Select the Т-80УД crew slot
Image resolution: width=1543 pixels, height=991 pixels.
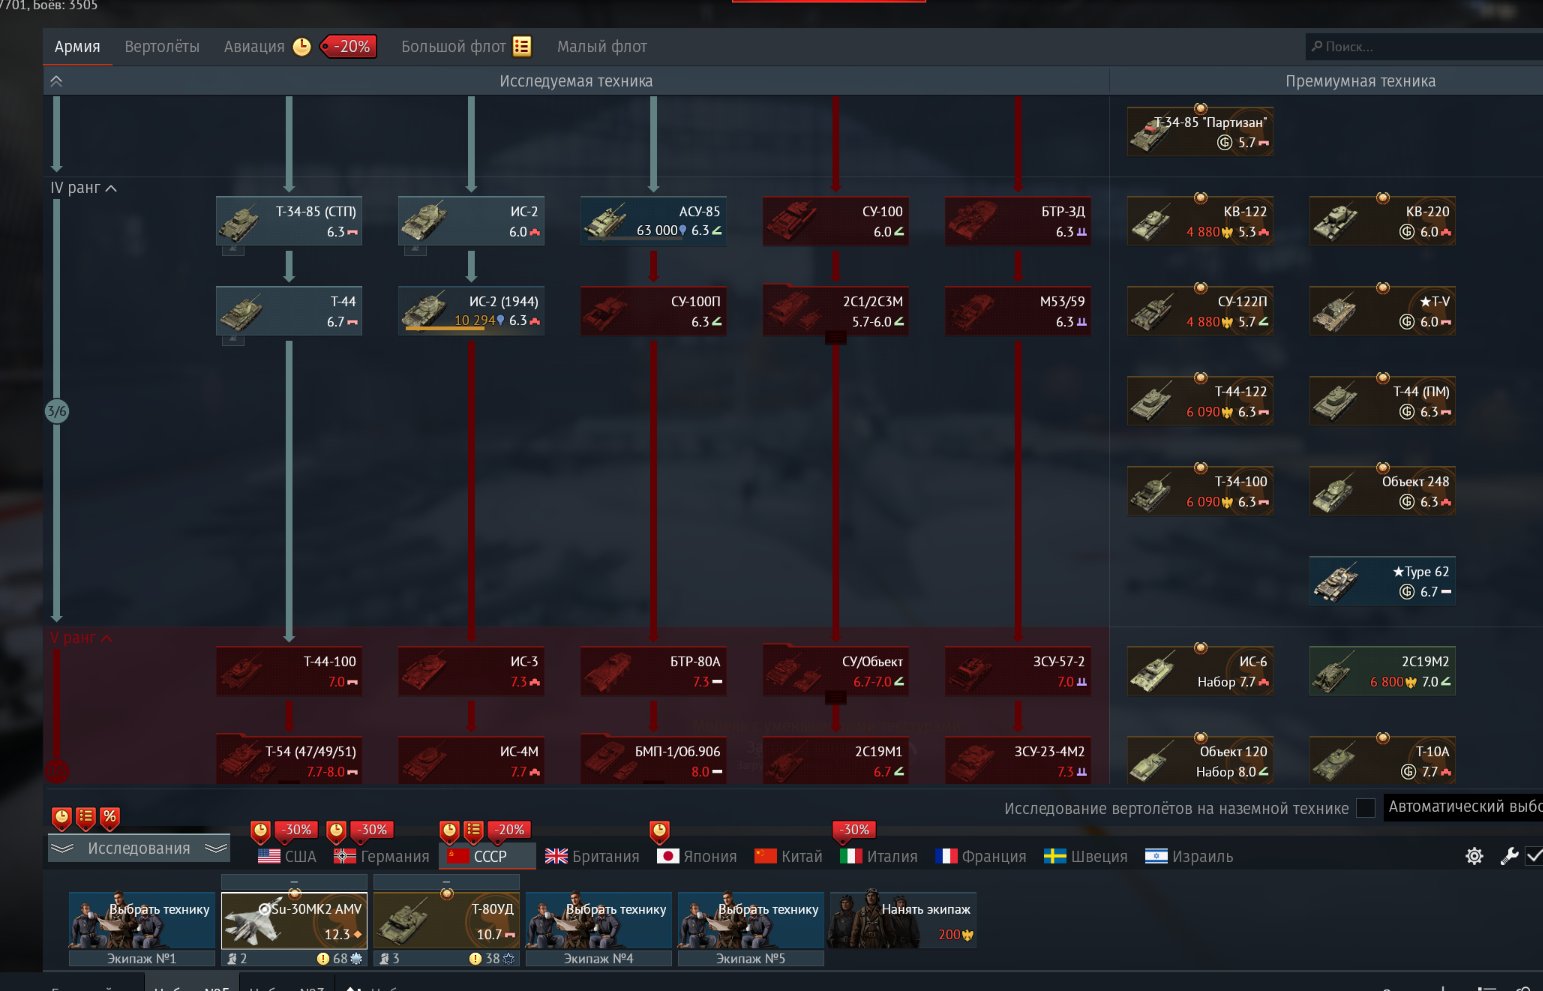446,921
